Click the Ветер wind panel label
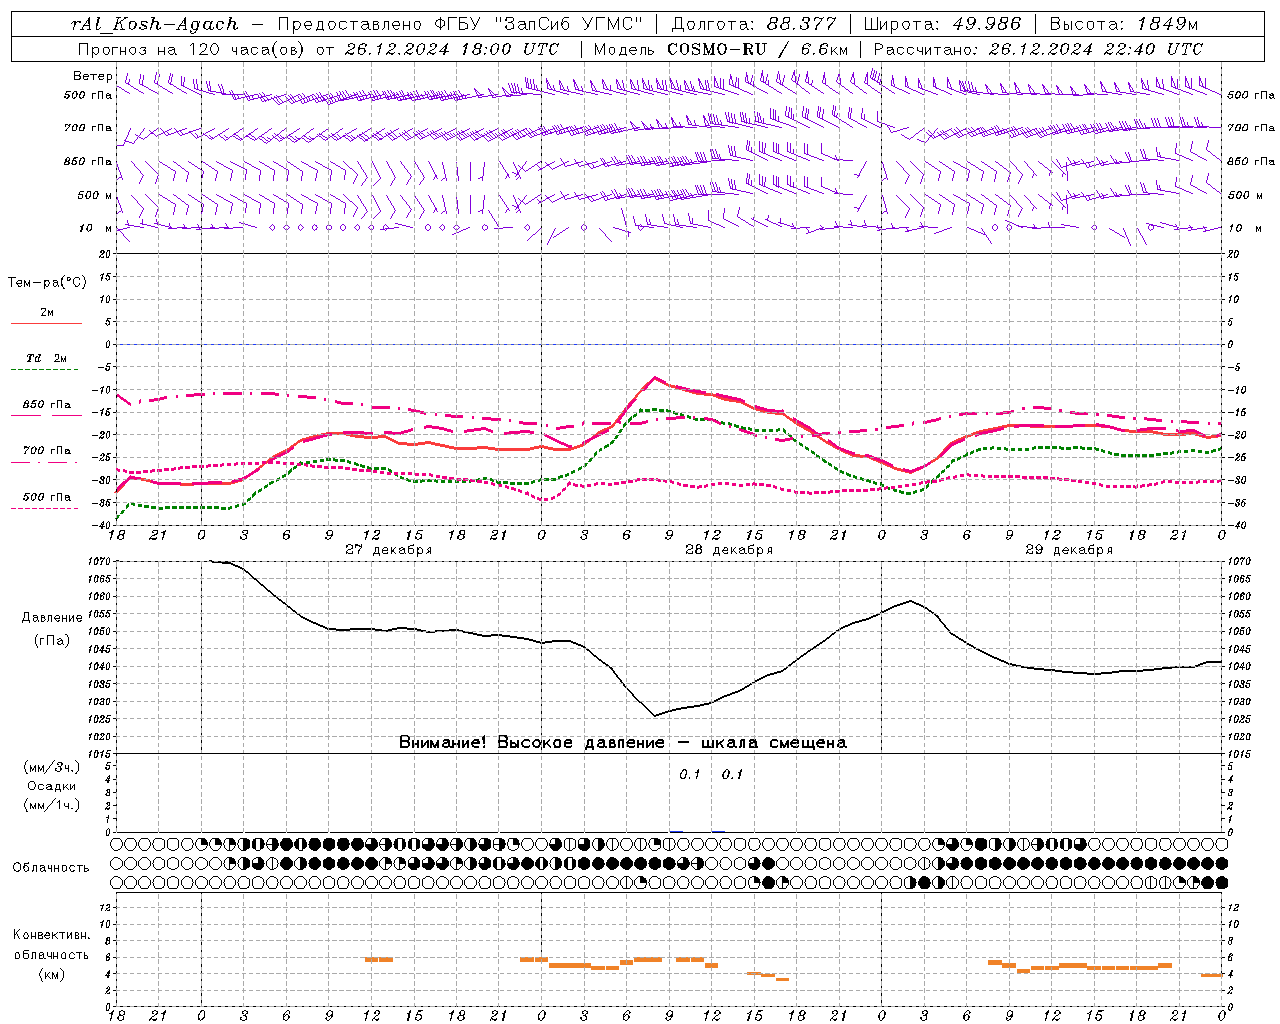Image resolution: width=1280 pixels, height=1024 pixels. tap(93, 76)
